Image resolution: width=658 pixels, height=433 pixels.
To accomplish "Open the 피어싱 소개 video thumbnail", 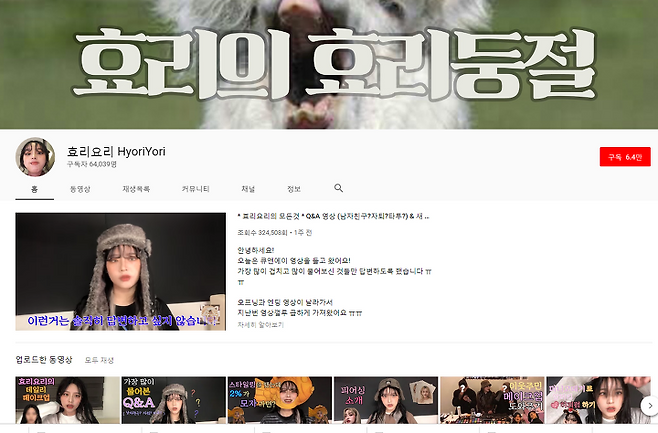I will pyautogui.click(x=386, y=400).
